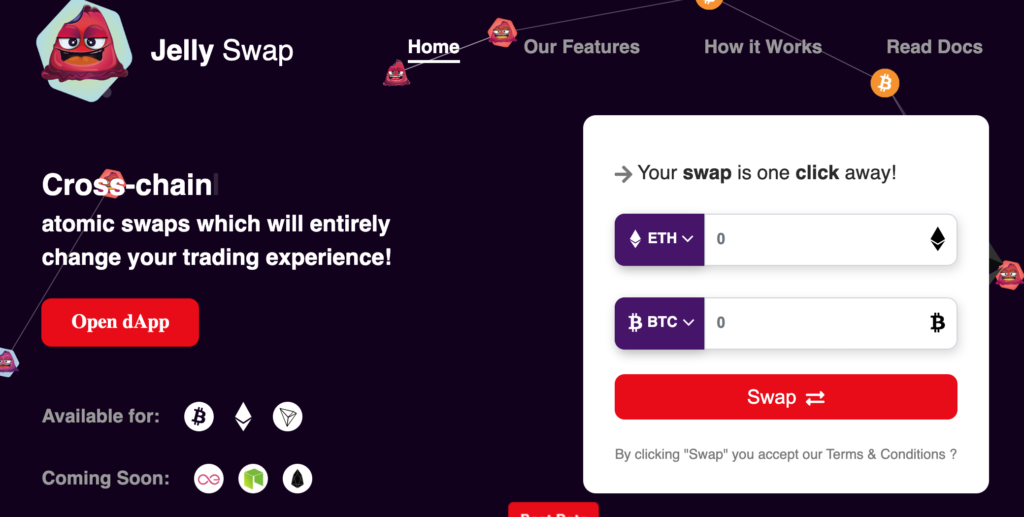Open the Terms & Conditions link
1024x517 pixels.
tap(886, 454)
